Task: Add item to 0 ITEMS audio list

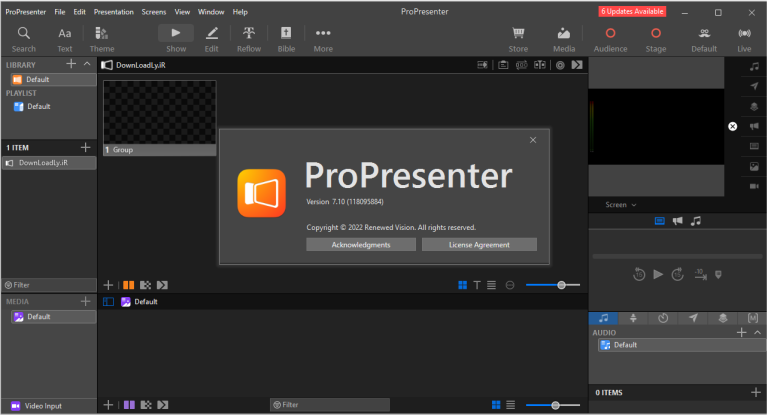Action: pos(755,392)
